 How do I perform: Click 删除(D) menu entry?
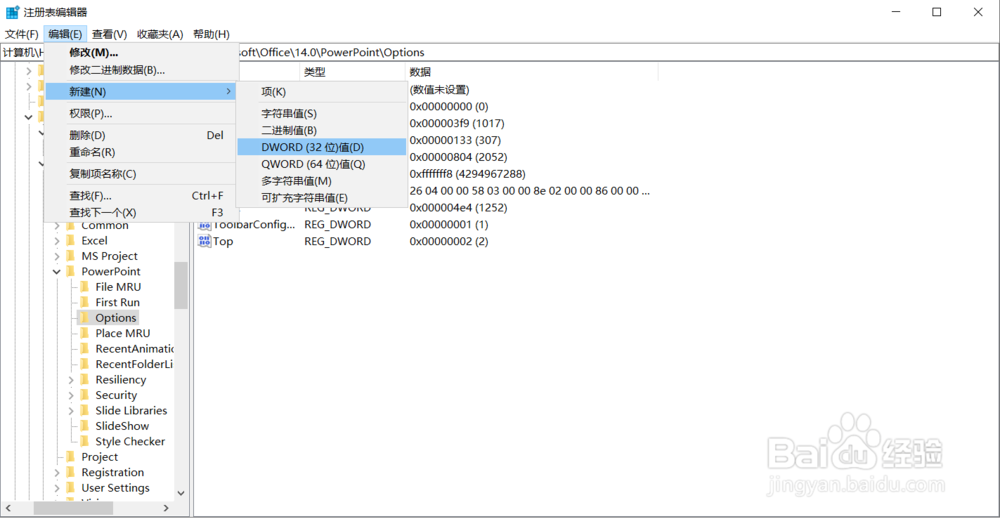pyautogui.click(x=140, y=135)
